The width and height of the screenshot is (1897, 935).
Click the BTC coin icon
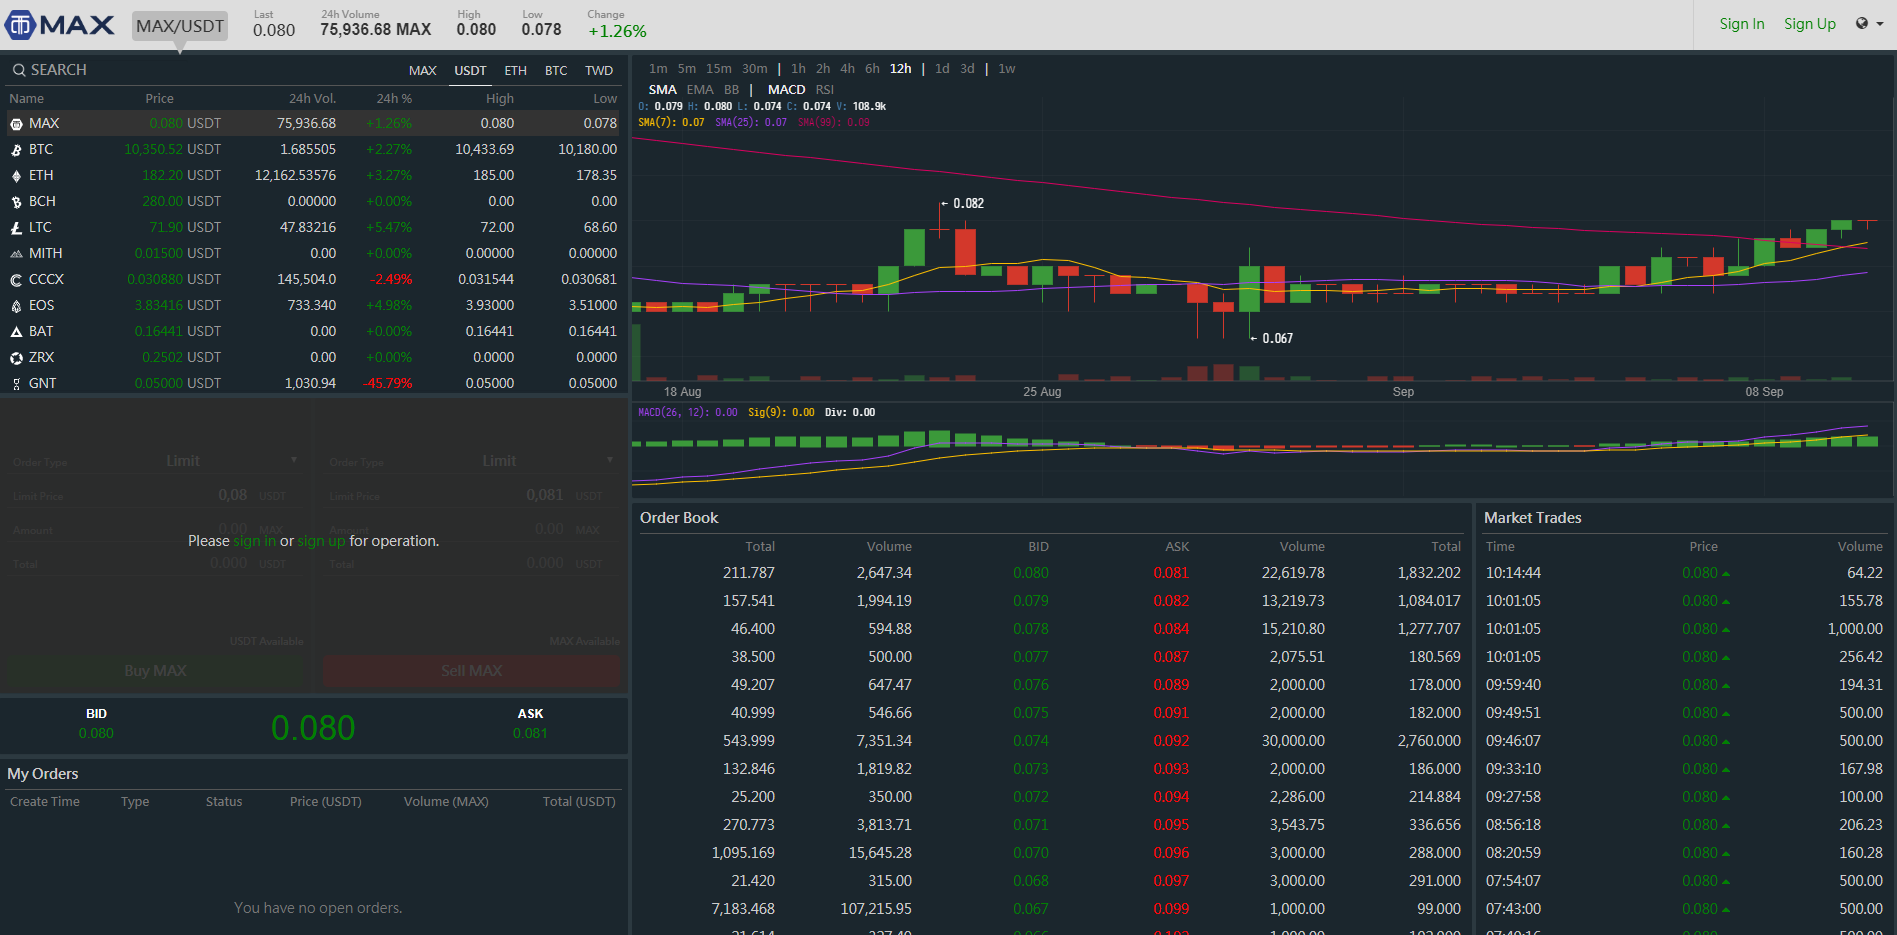16,150
